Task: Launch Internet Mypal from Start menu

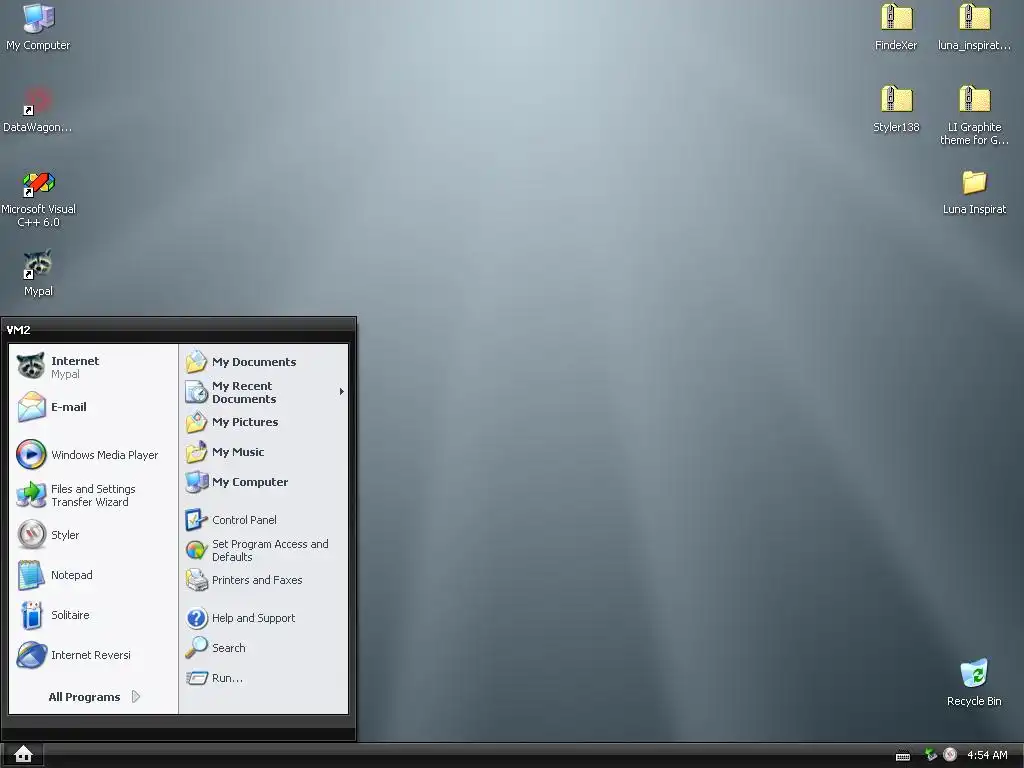Action: pyautogui.click(x=93, y=366)
